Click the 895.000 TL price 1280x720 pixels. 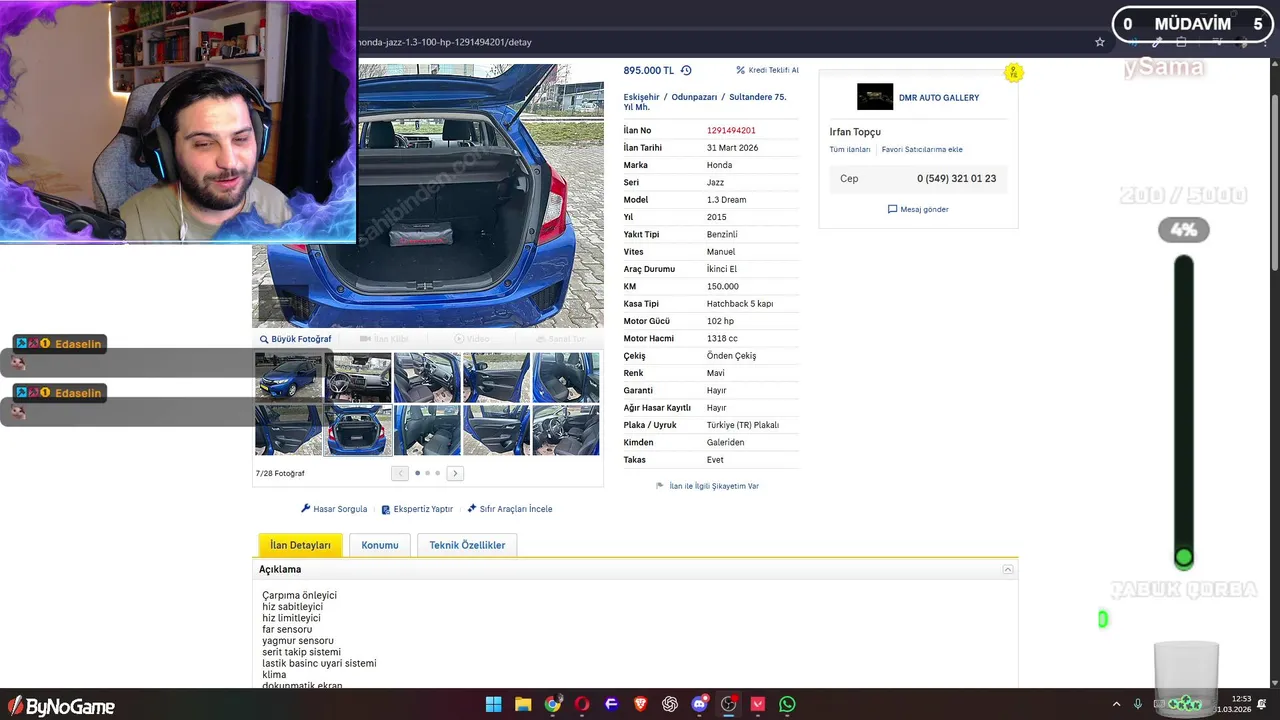click(x=649, y=70)
